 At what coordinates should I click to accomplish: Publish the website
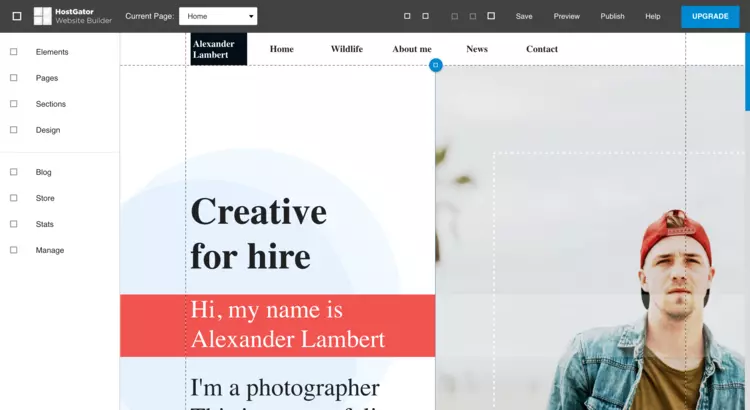click(612, 16)
